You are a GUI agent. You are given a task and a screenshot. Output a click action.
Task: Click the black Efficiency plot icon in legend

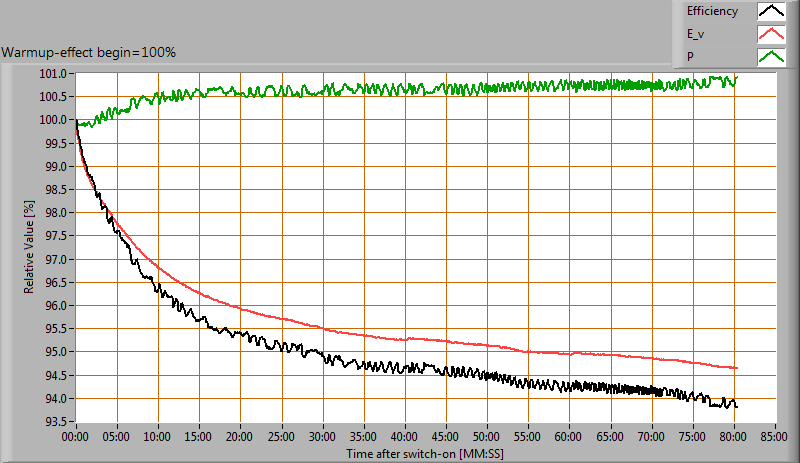[x=770, y=12]
